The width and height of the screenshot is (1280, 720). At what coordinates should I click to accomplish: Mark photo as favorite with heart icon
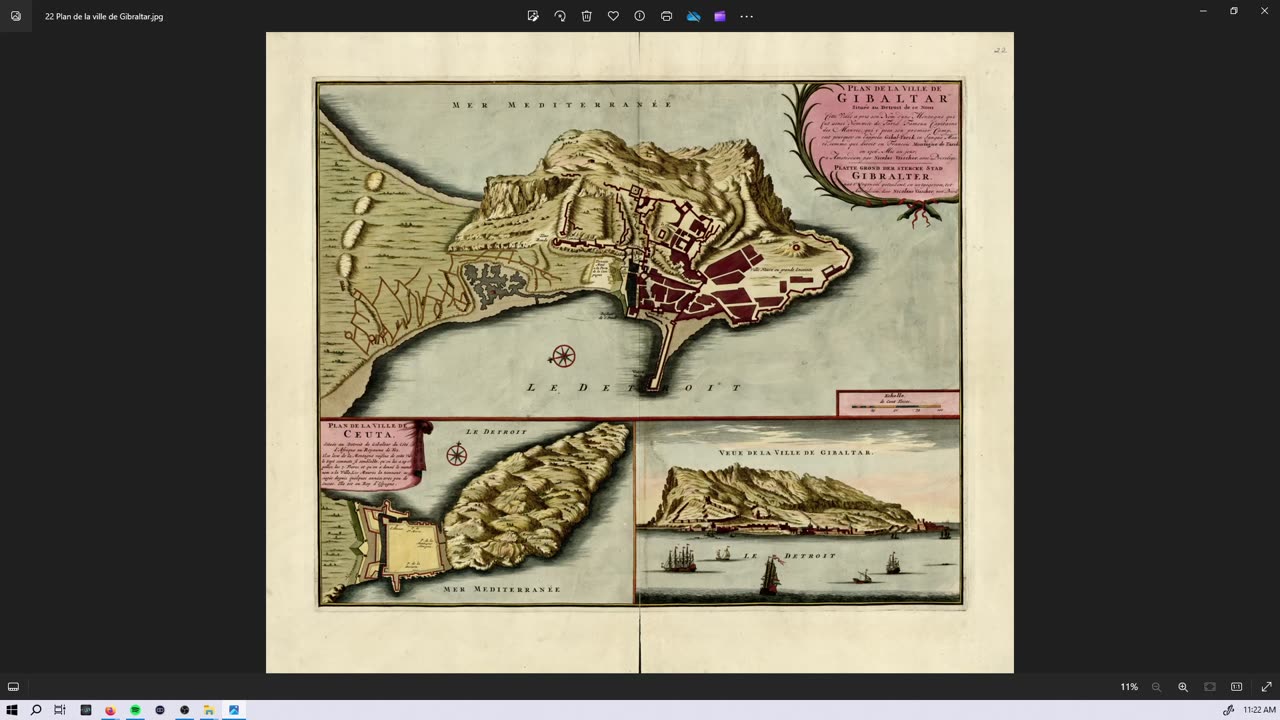pos(613,16)
